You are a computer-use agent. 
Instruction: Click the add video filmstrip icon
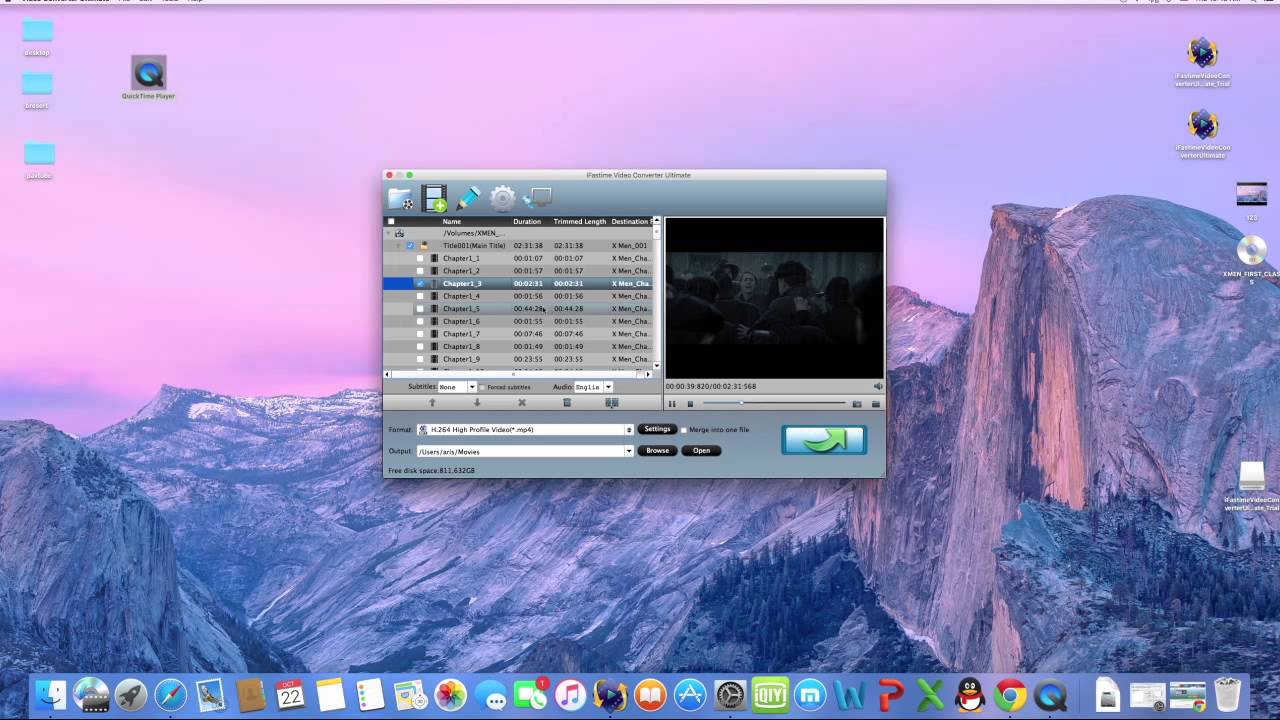click(434, 198)
